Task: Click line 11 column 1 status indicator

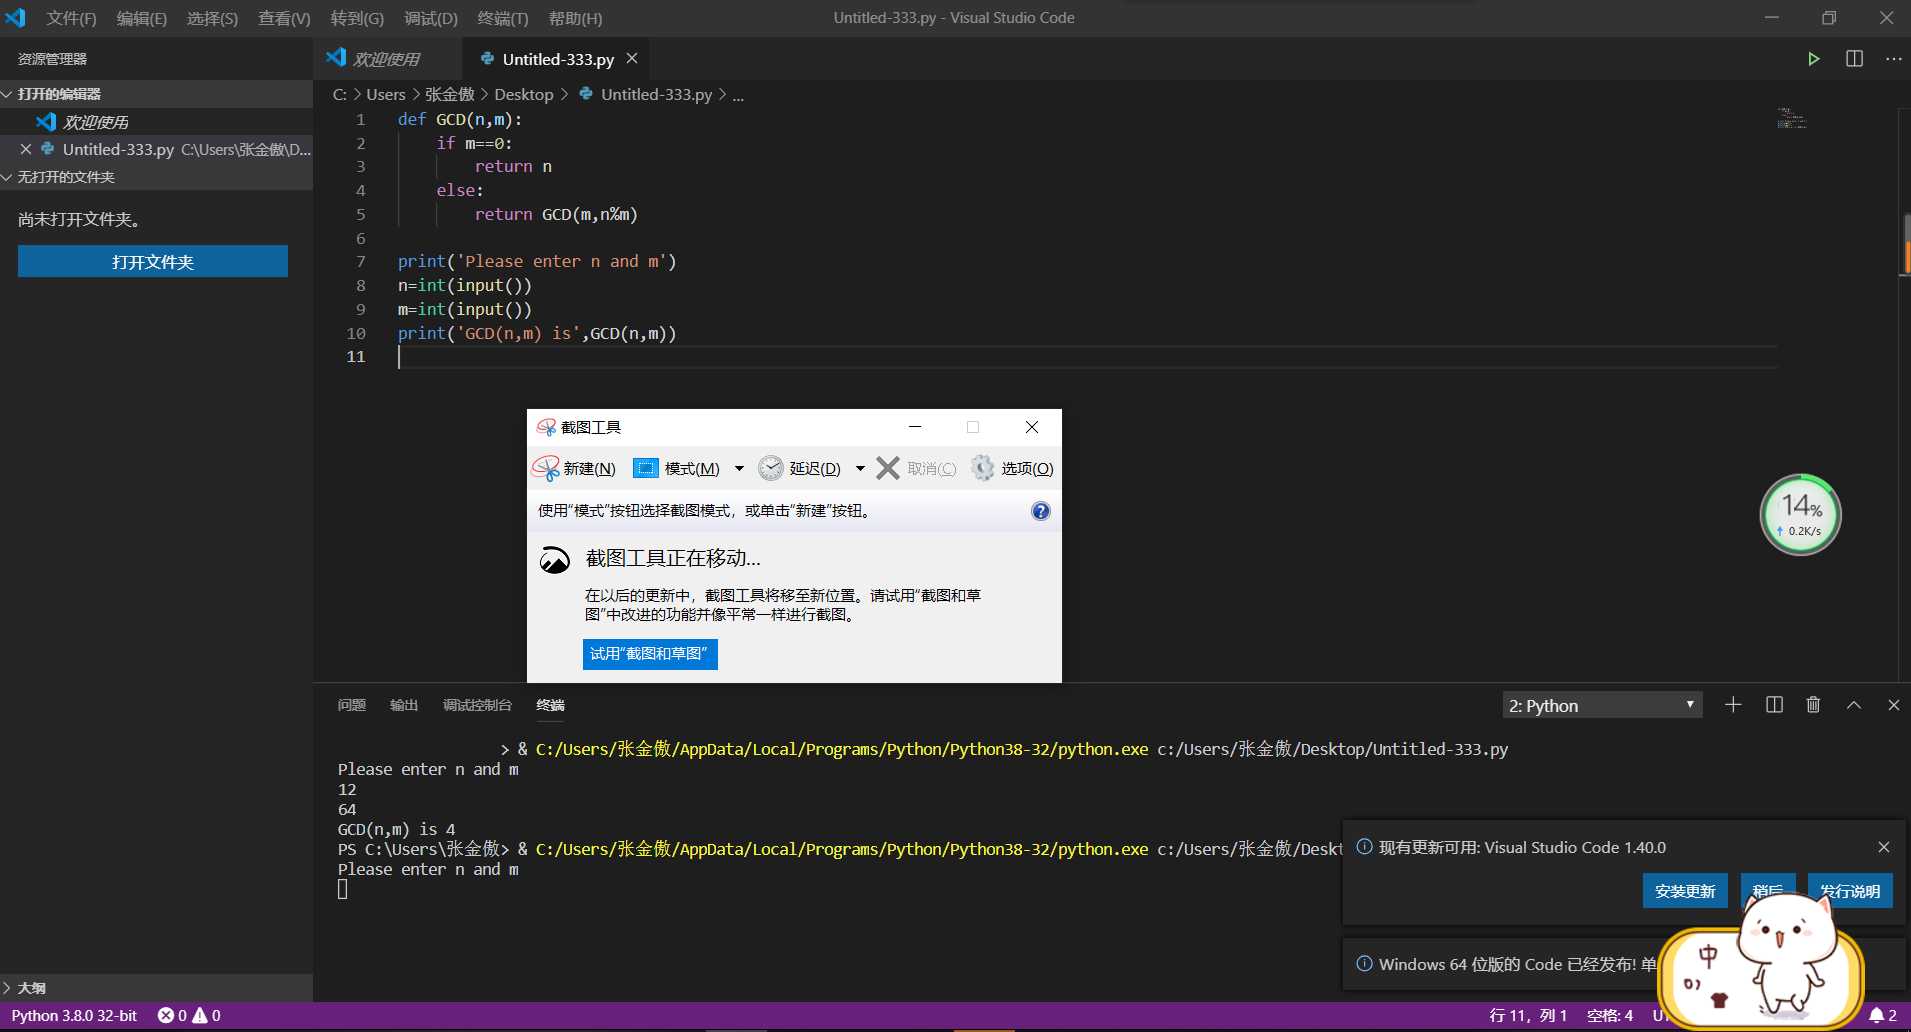Action: (x=1528, y=1015)
